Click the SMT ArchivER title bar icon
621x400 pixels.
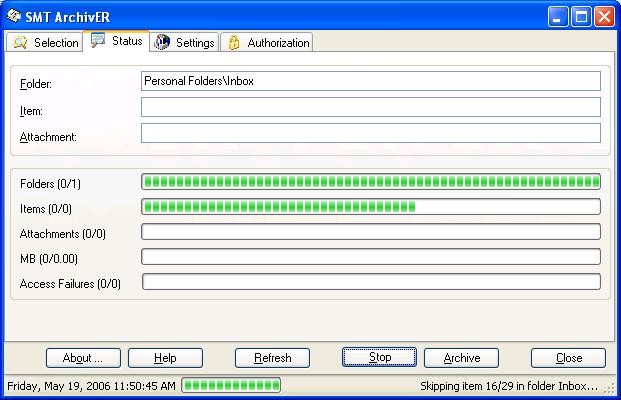14,16
